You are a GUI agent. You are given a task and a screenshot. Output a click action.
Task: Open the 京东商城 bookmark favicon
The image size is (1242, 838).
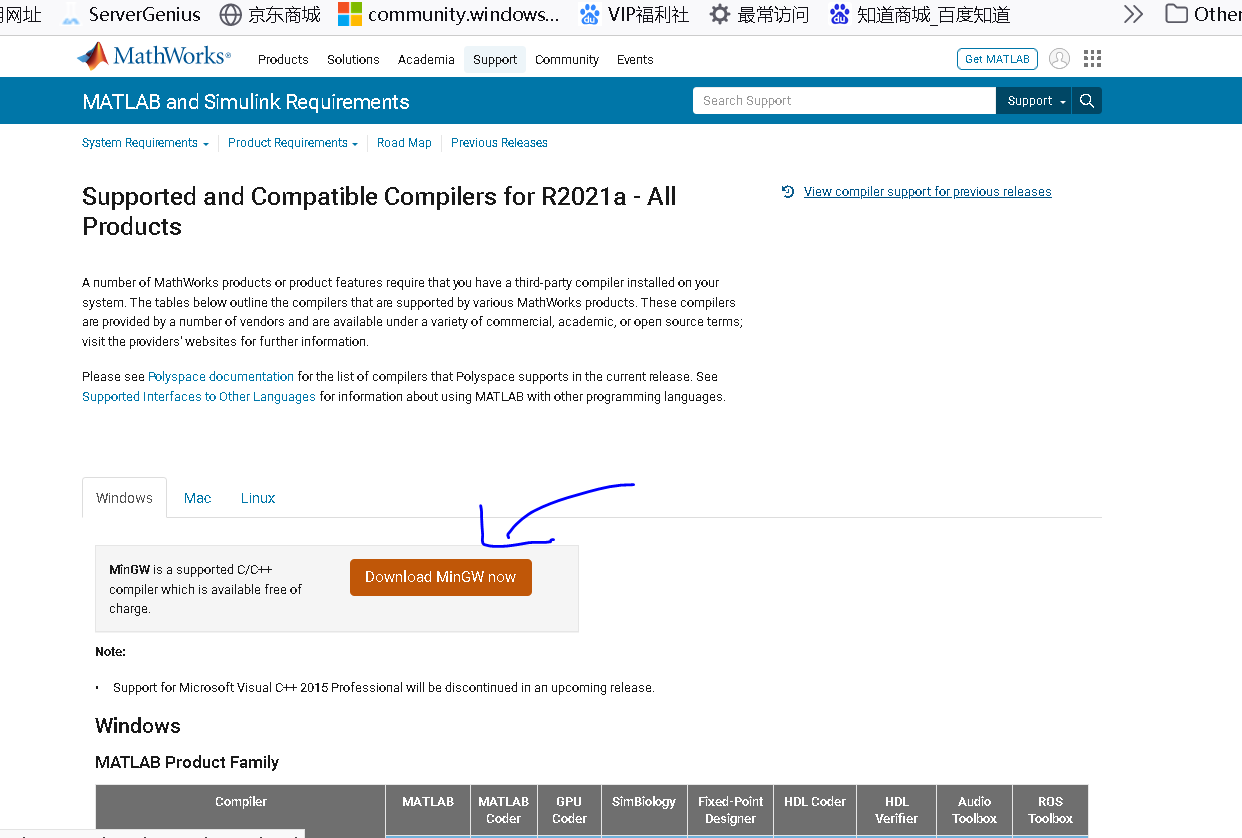point(231,14)
